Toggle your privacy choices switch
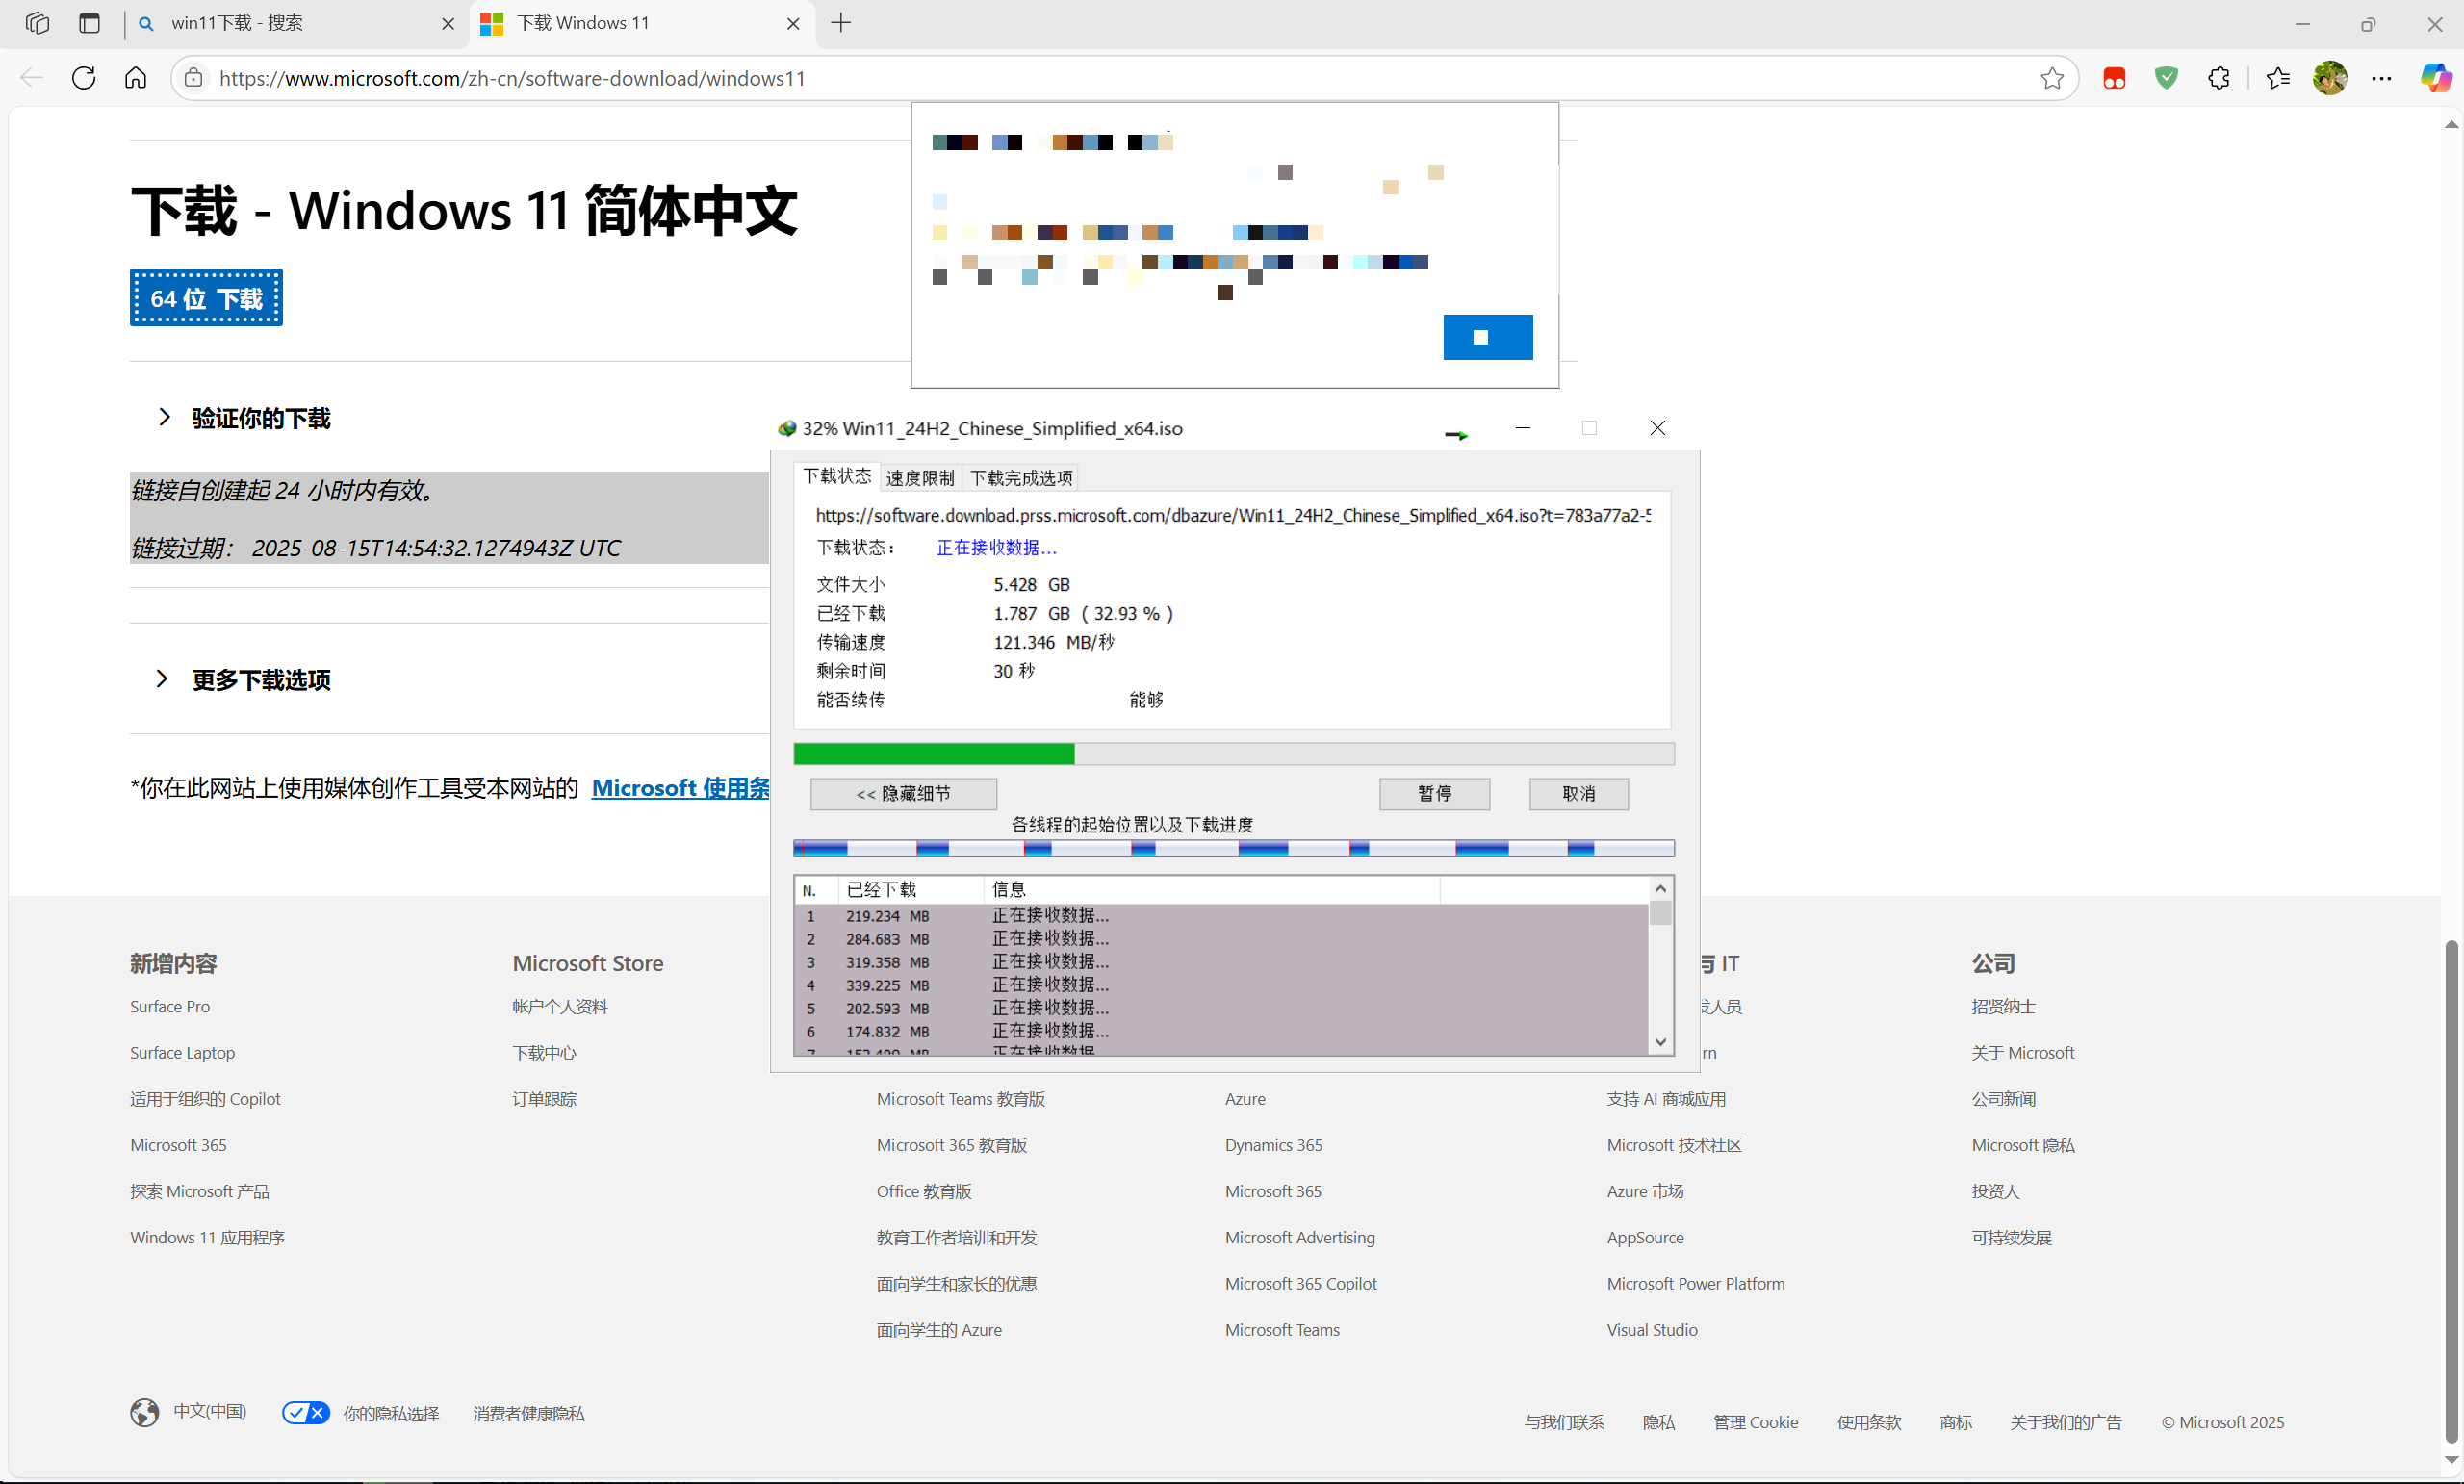Screen dimensions: 2464x1484 305,1413
